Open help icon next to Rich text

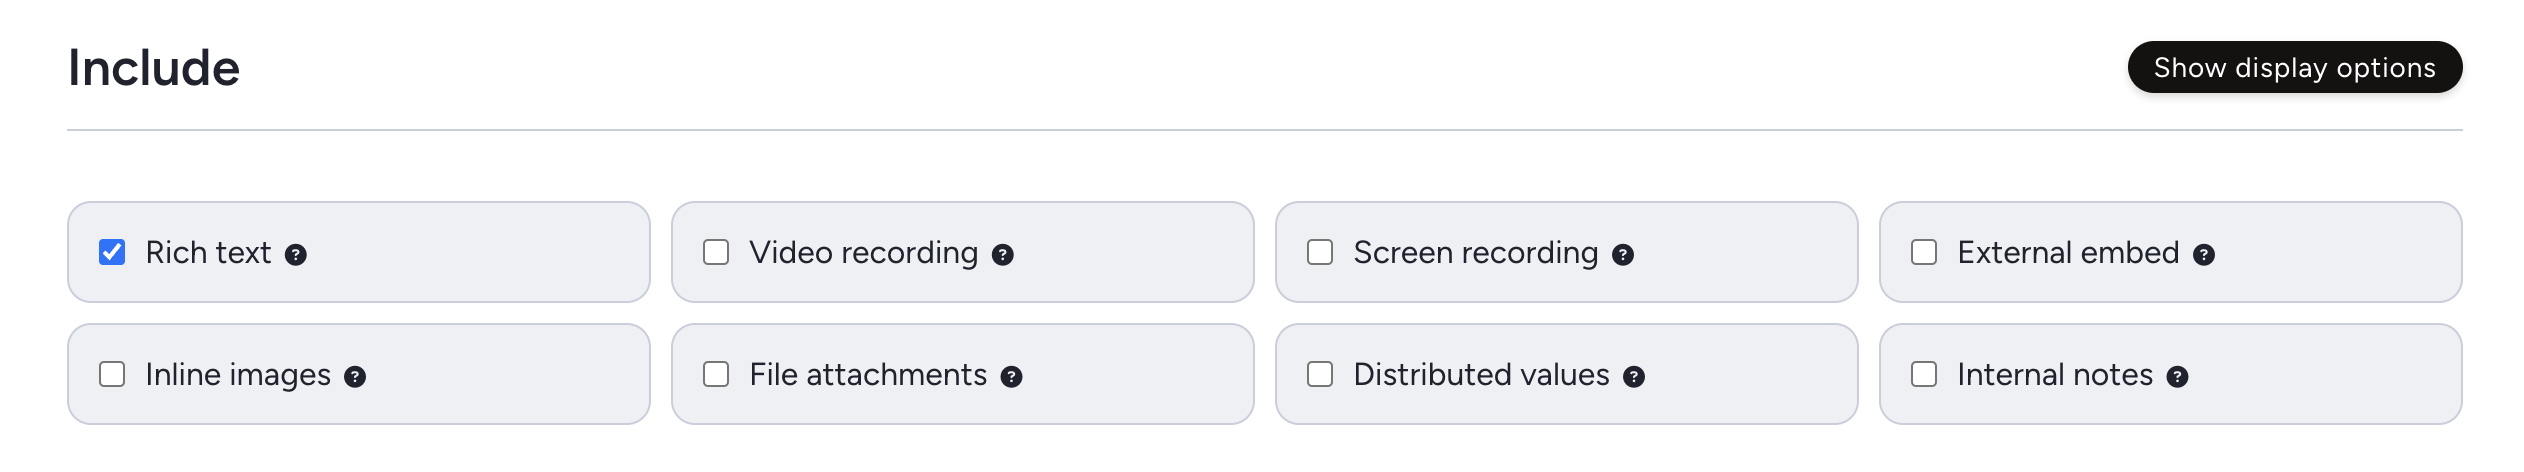pos(296,255)
